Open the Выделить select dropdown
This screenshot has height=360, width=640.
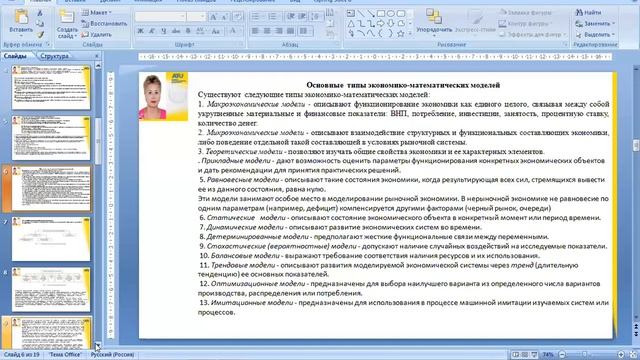[595, 35]
